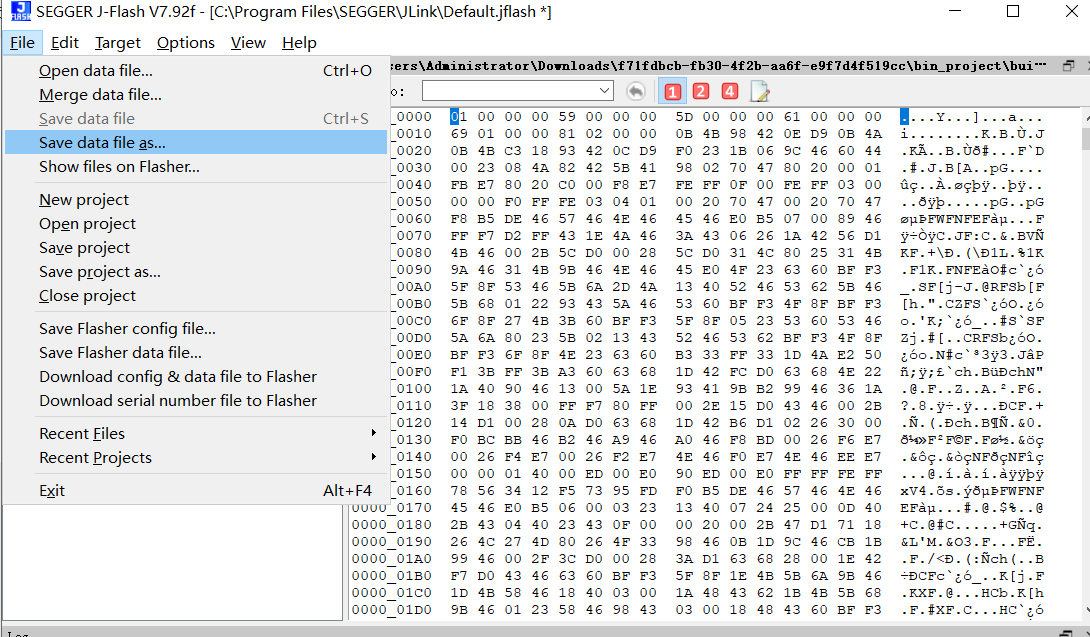The image size is (1090, 637).
Task: Select the 1-byte view mode icon
Action: 672,91
